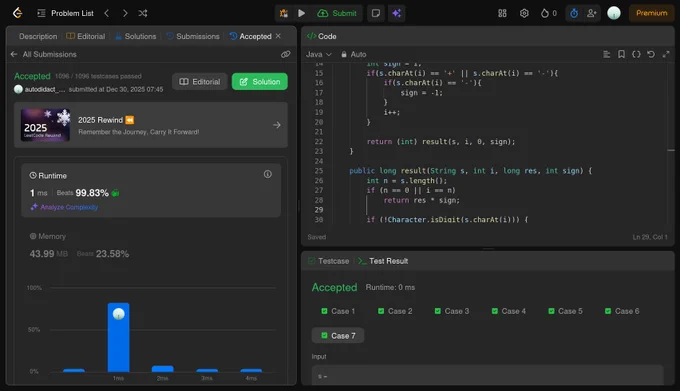Switch to the Editorial tab
Screen dimensions: 680x391
[x=85, y=36]
